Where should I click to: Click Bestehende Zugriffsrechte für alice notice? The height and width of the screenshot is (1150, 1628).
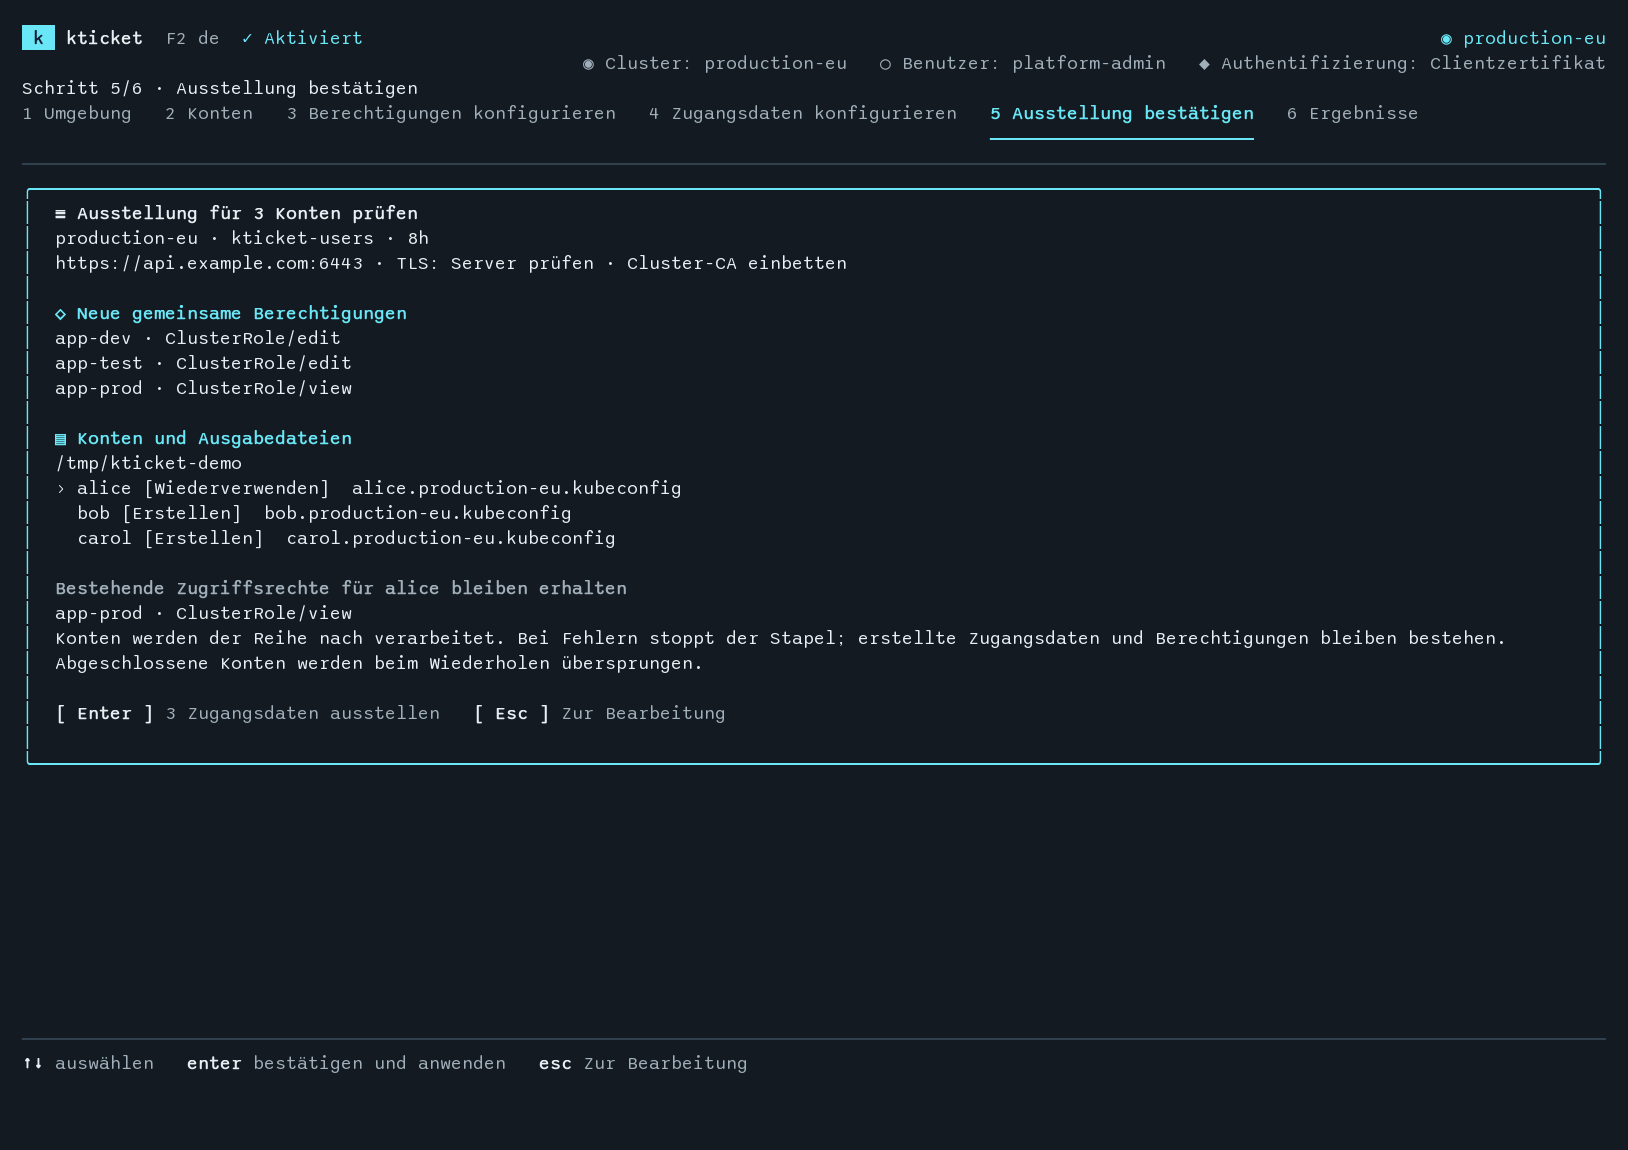click(x=341, y=588)
